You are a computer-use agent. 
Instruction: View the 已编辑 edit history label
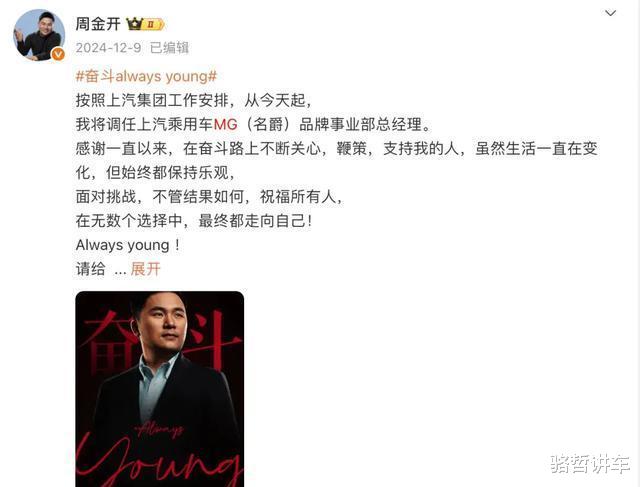click(x=169, y=48)
